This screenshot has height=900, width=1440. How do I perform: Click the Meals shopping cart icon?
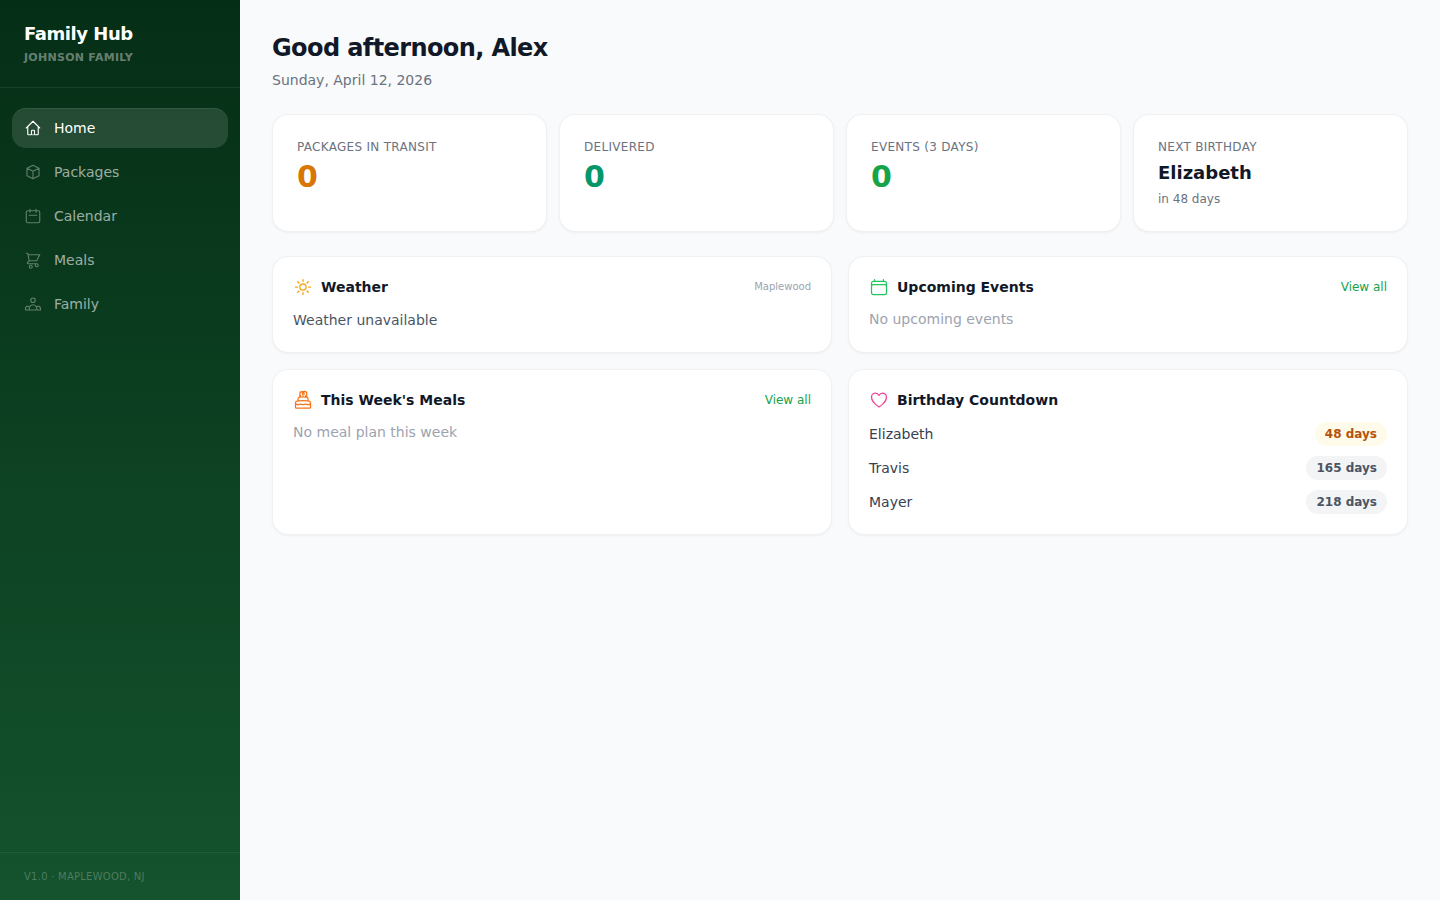[x=33, y=260]
